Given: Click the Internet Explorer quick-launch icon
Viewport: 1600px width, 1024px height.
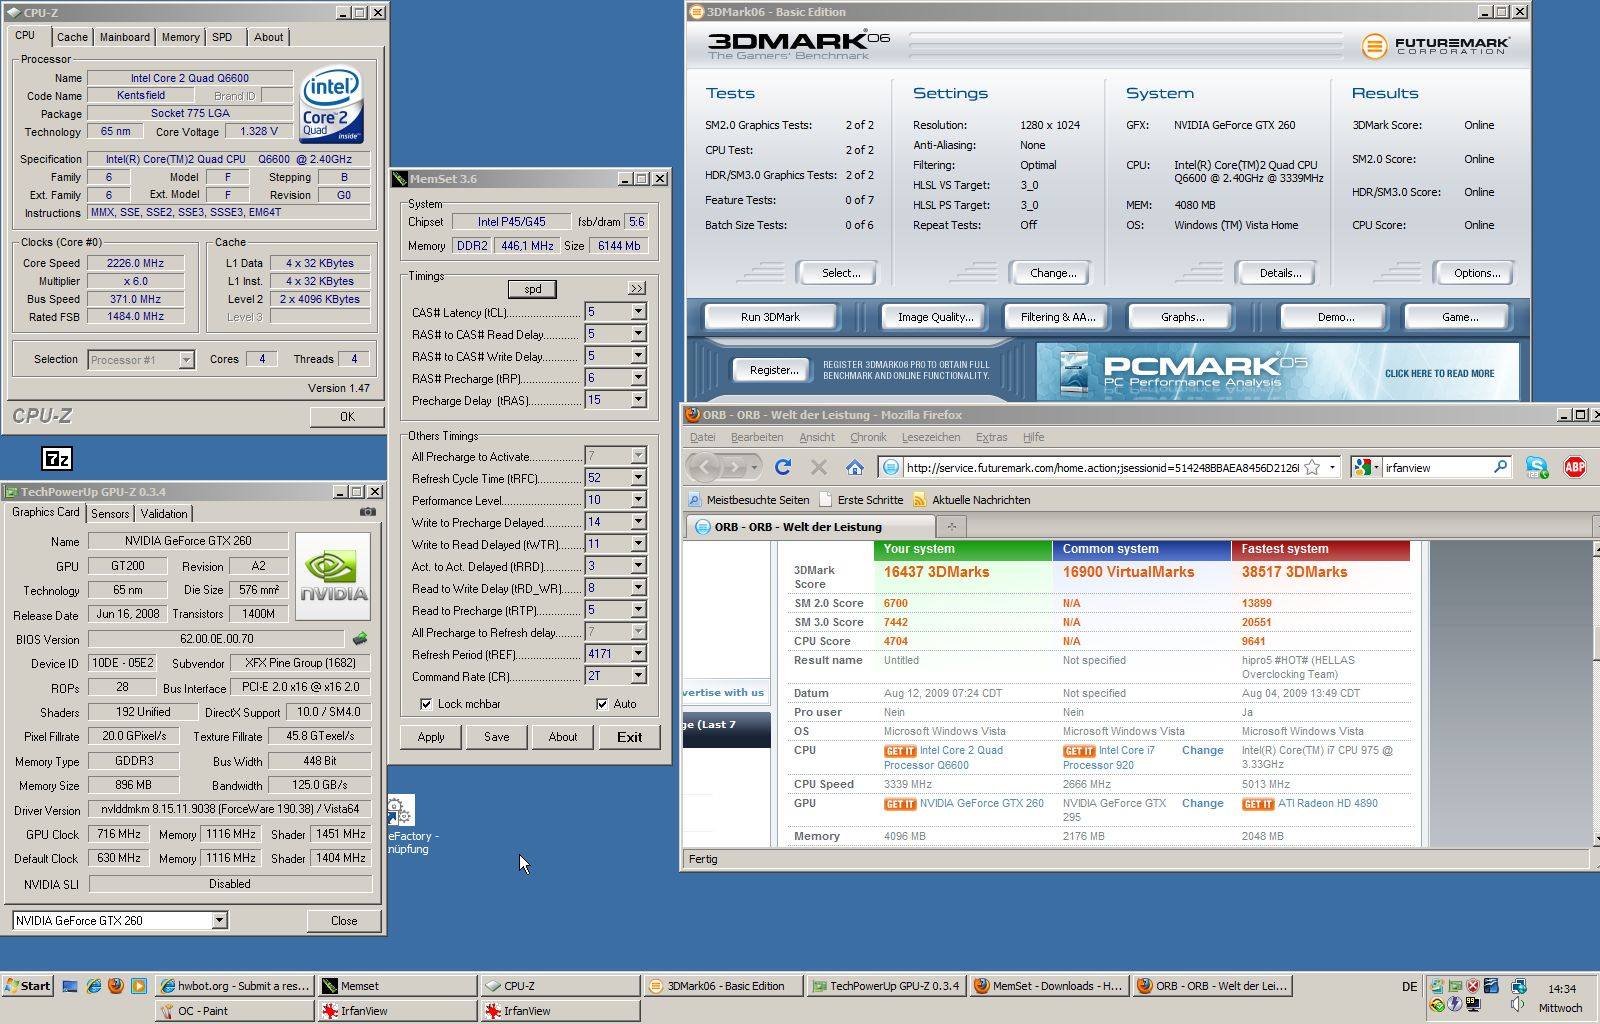Looking at the screenshot, I should (x=93, y=986).
